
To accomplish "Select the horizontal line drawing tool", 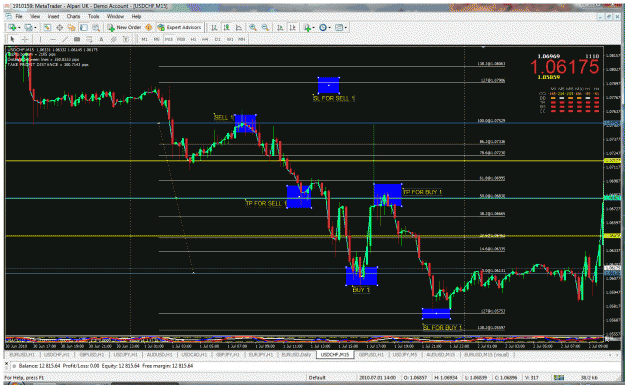I will 53,39.
